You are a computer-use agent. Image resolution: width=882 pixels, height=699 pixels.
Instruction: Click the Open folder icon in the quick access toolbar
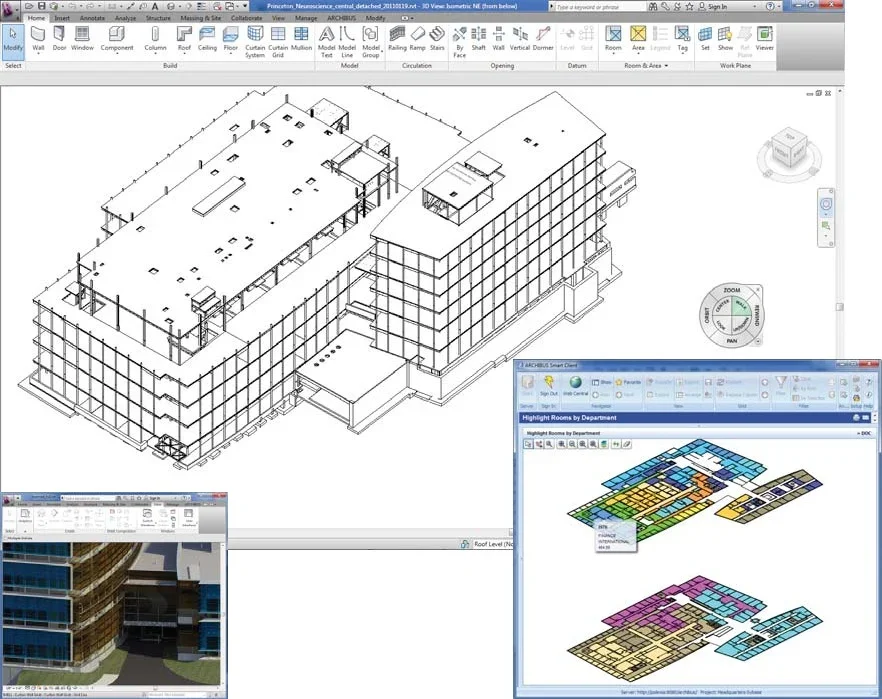pos(29,6)
